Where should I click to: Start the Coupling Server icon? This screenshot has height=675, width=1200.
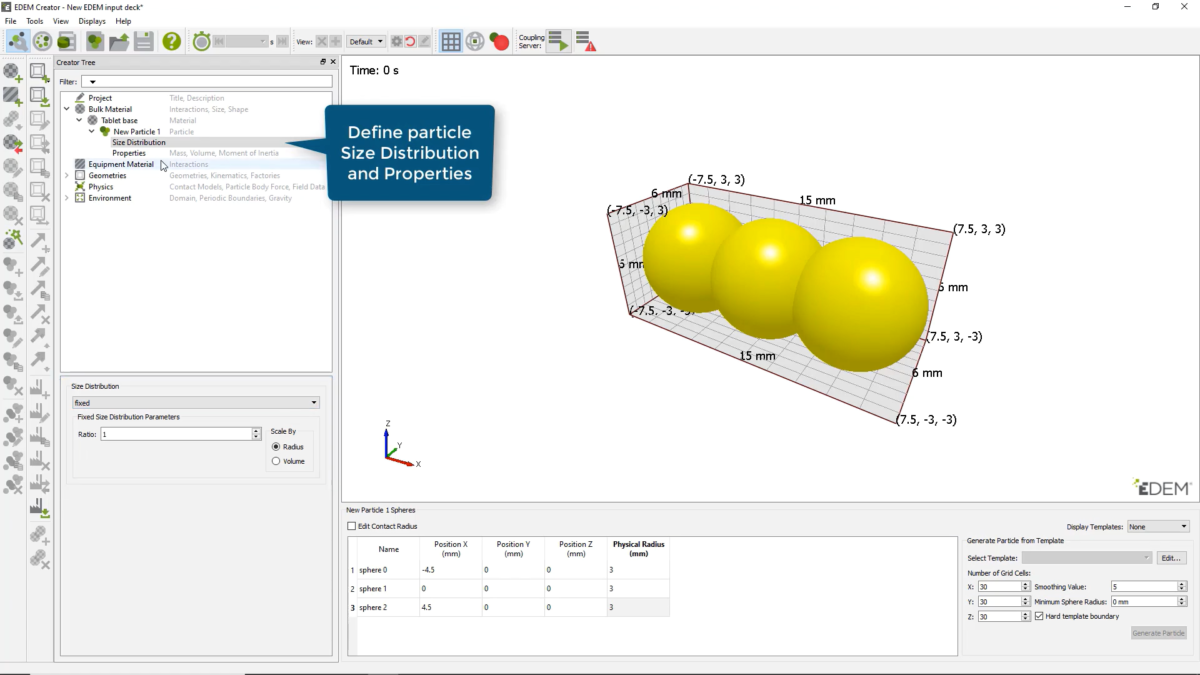point(559,41)
